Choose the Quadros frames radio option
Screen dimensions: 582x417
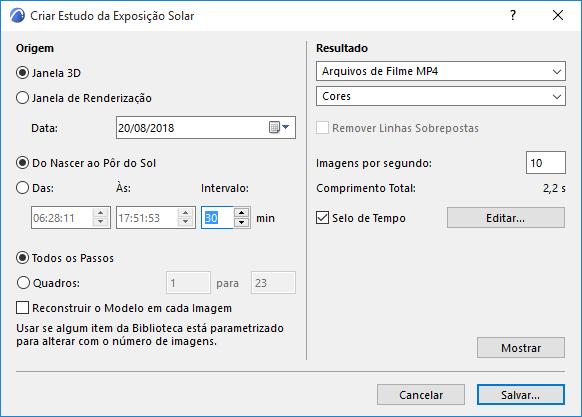click(23, 283)
